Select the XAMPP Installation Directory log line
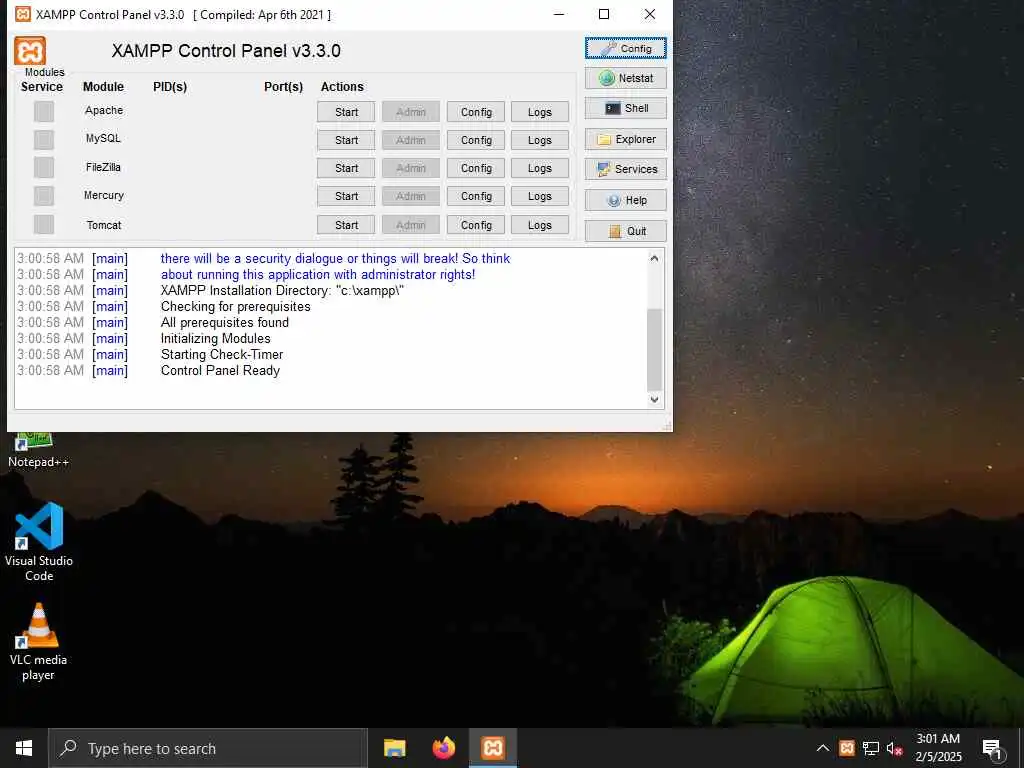Image resolution: width=1024 pixels, height=768 pixels. tap(282, 291)
